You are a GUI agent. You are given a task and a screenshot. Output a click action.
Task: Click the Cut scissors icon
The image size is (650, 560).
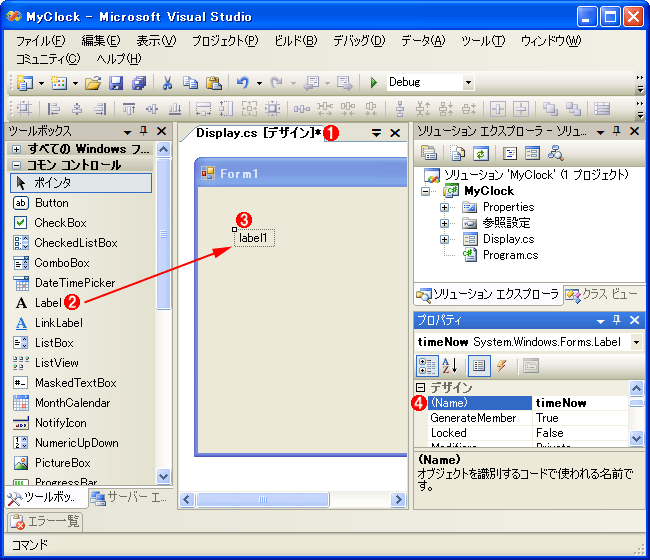(x=167, y=83)
